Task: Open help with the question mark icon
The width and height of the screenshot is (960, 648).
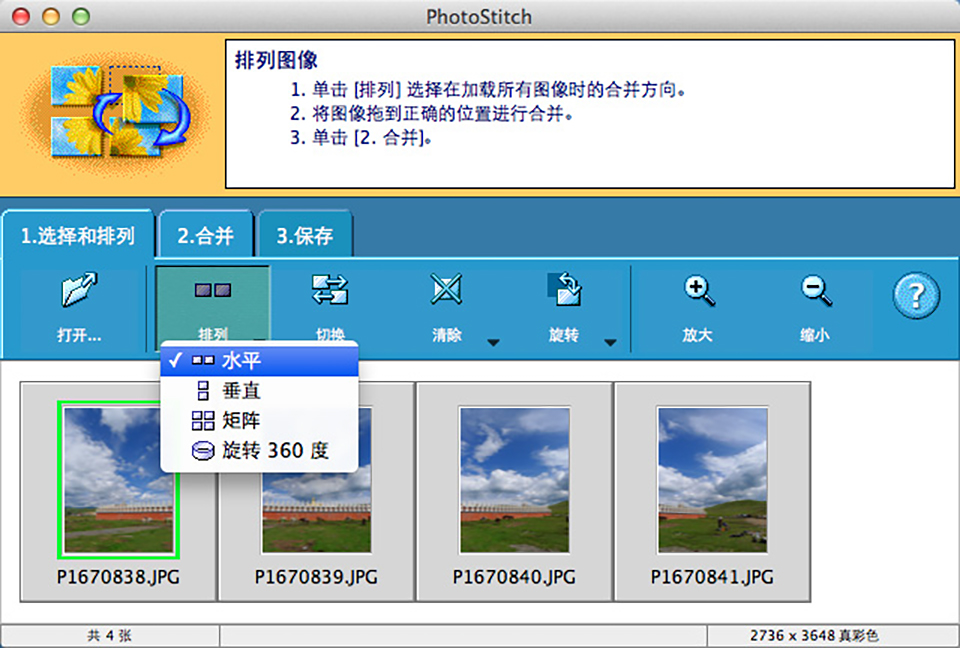Action: tap(916, 297)
